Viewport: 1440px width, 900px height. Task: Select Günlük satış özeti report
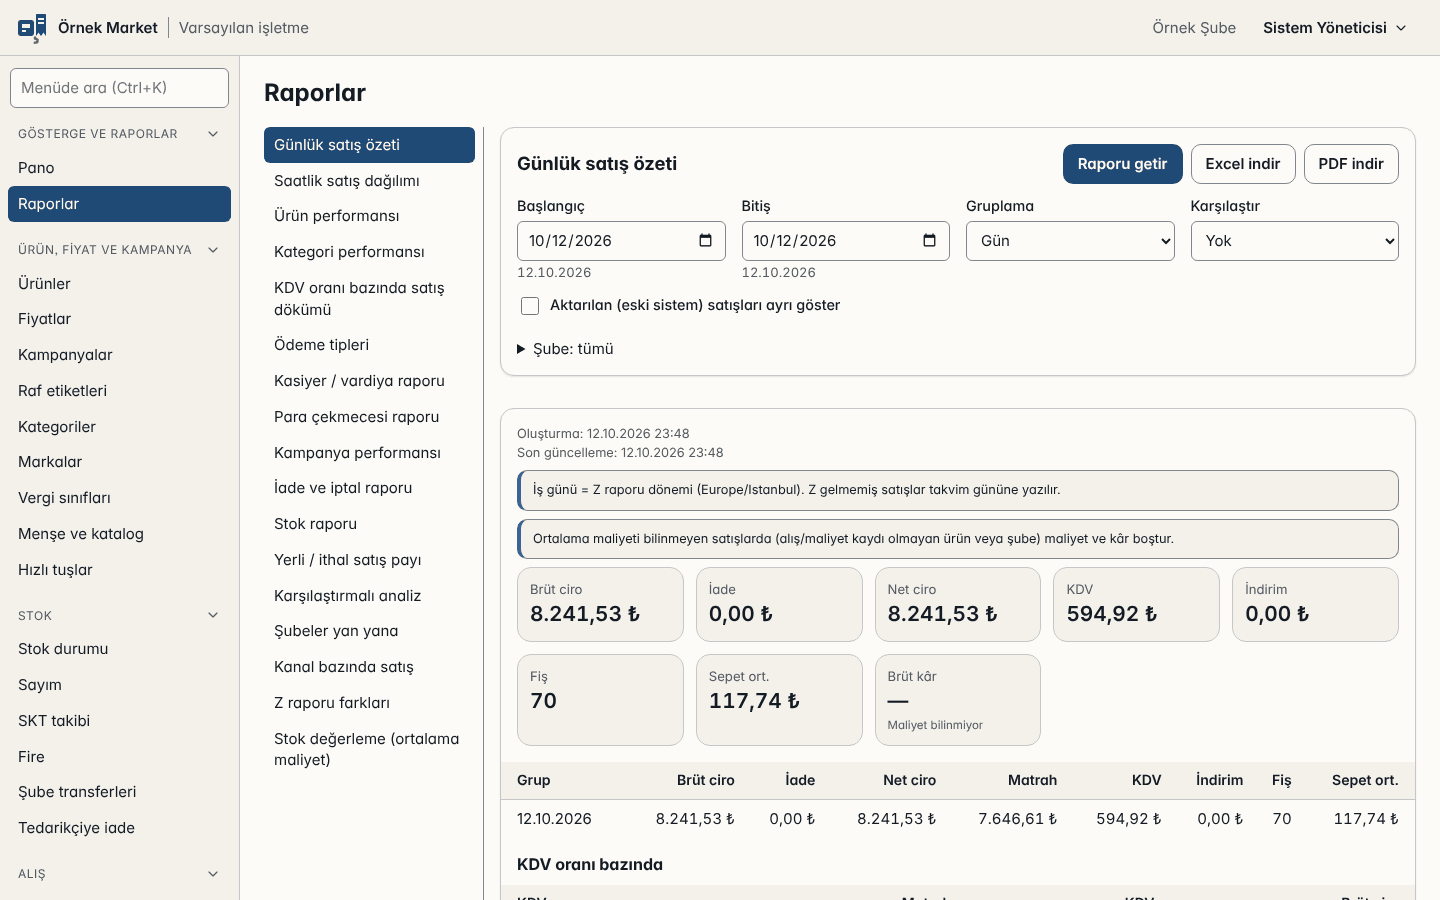[x=369, y=145]
